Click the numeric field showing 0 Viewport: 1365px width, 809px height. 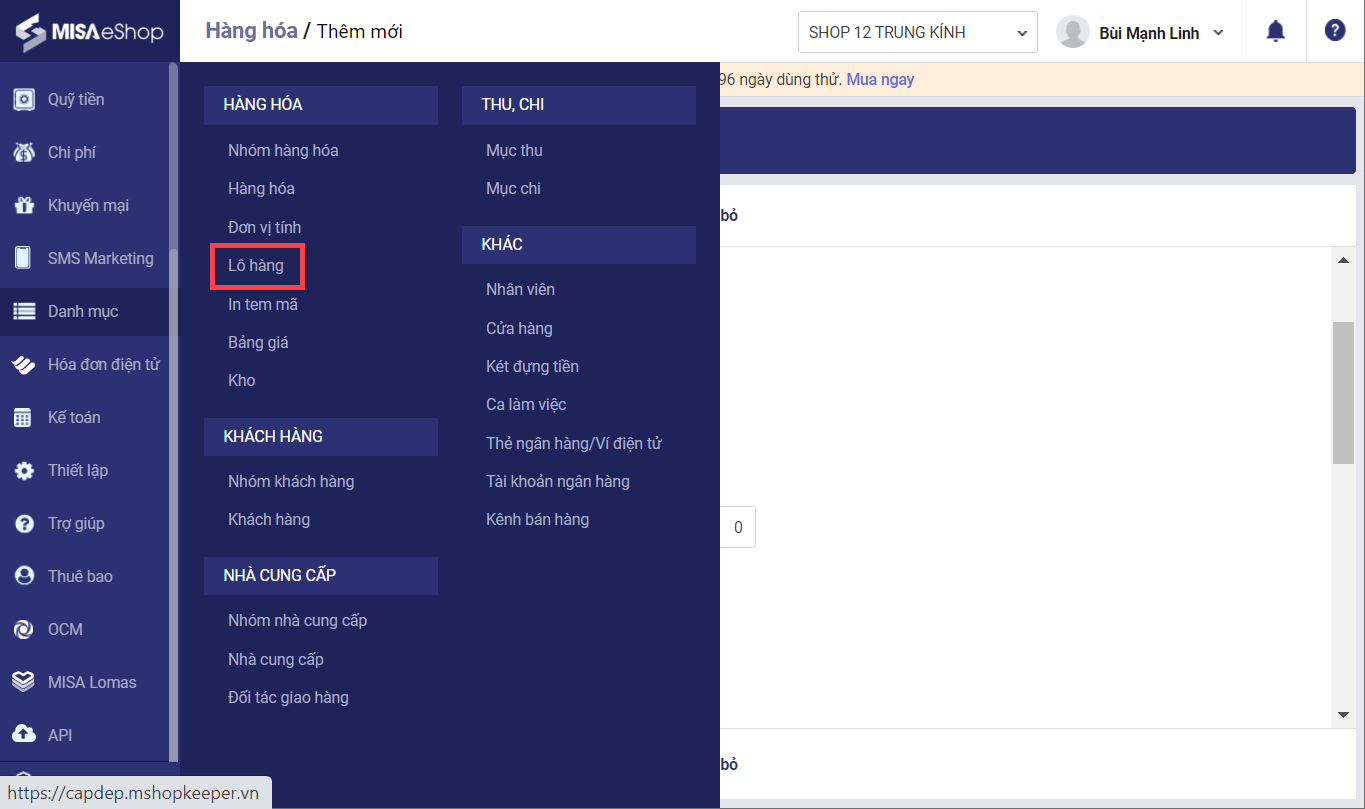point(738,527)
